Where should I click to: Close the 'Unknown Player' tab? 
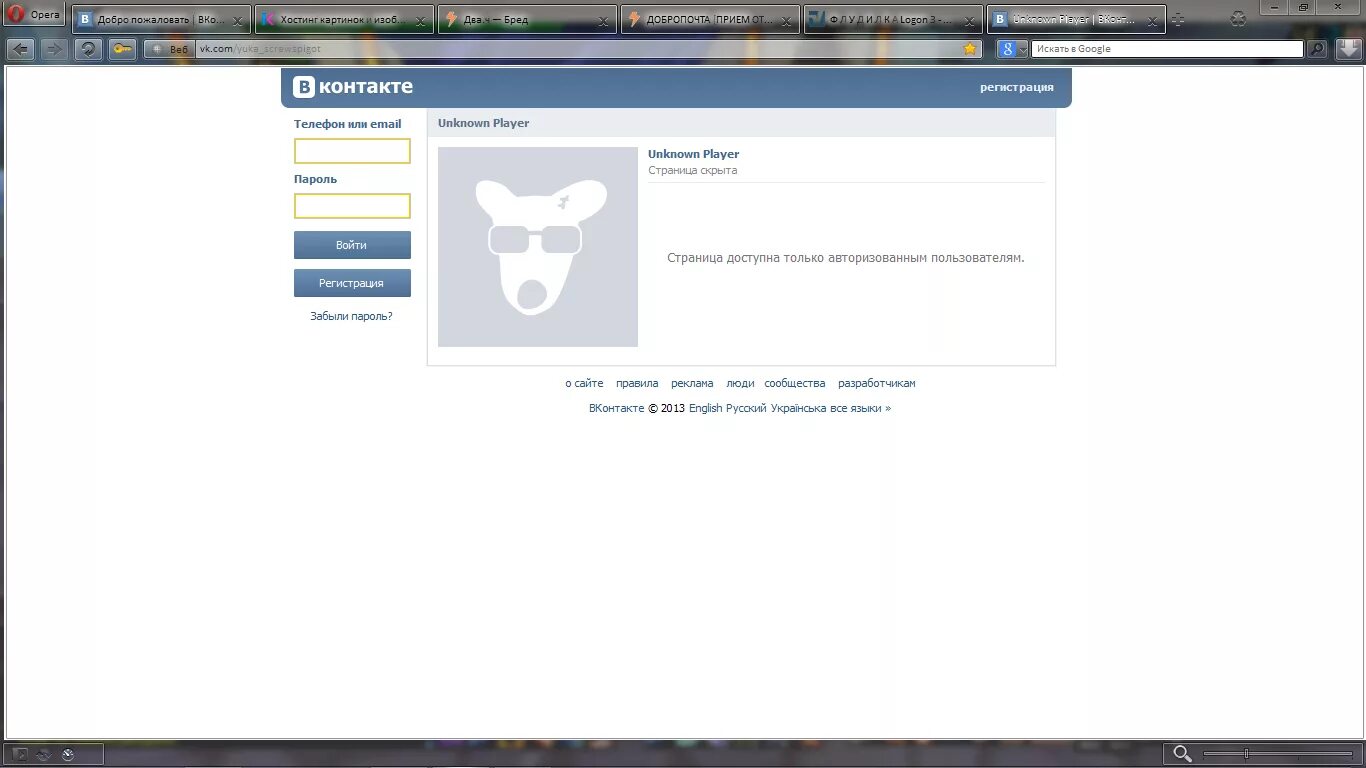pyautogui.click(x=1152, y=21)
